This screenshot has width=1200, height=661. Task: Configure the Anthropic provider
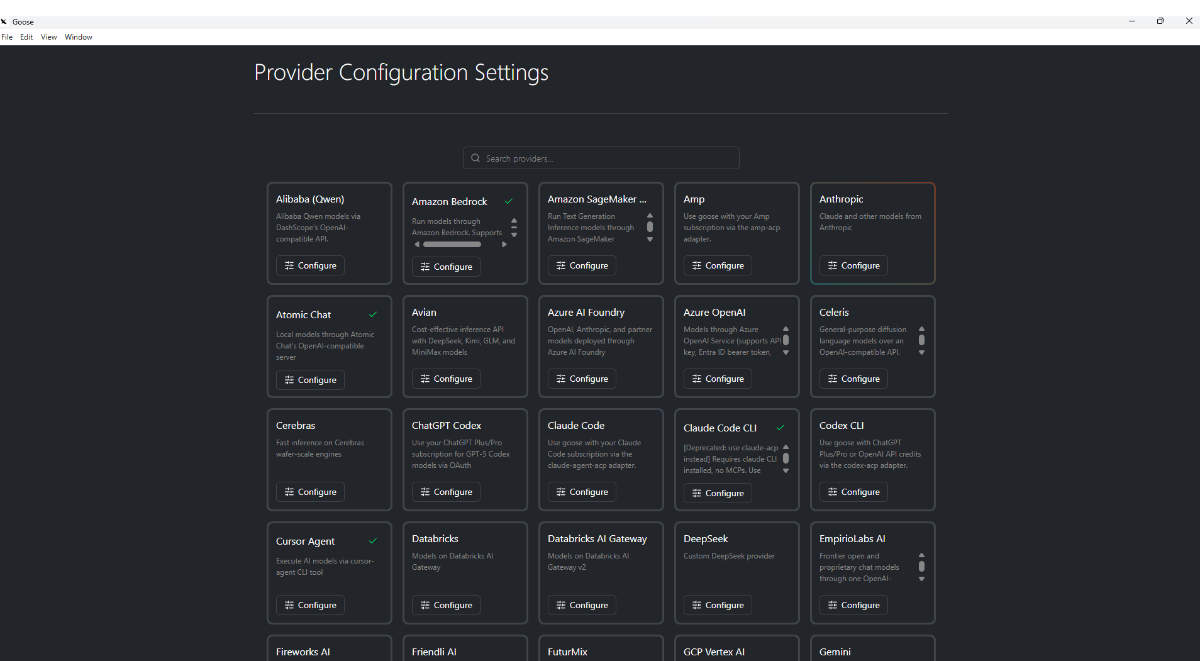853,266
